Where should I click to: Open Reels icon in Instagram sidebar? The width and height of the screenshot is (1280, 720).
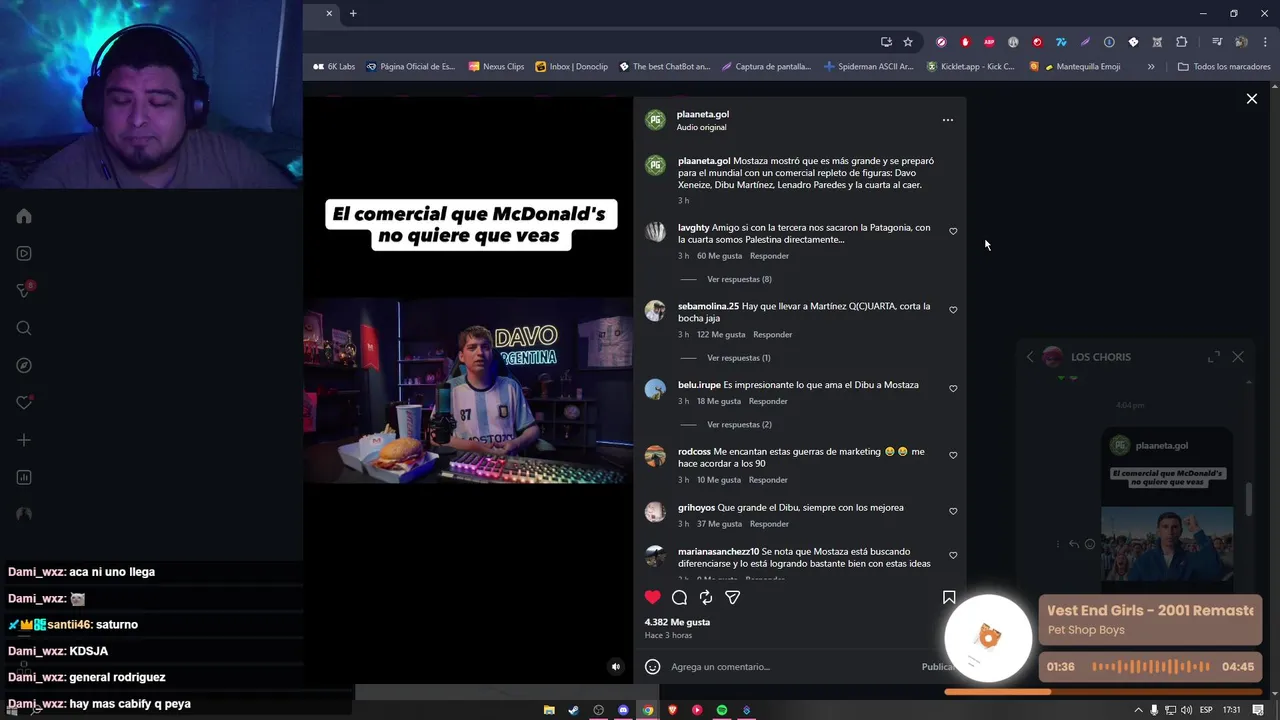point(24,254)
